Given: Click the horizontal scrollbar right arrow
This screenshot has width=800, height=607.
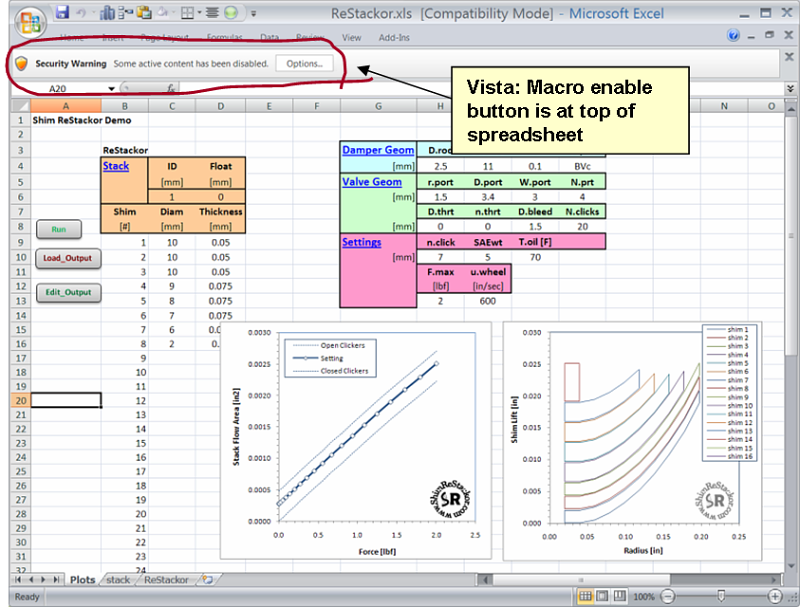Looking at the screenshot, I should 775,580.
